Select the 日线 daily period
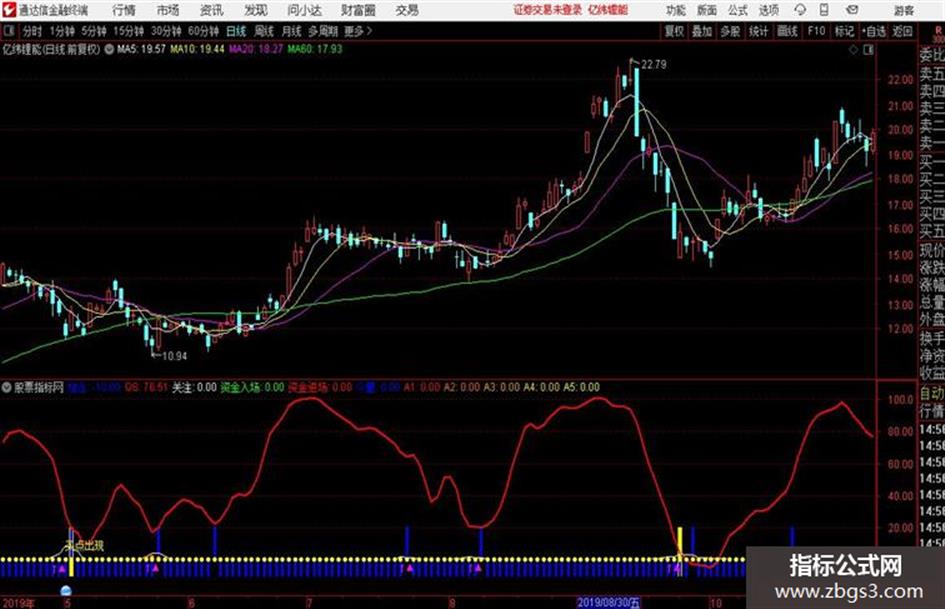Screen dimensions: 945x609 pyautogui.click(x=236, y=31)
